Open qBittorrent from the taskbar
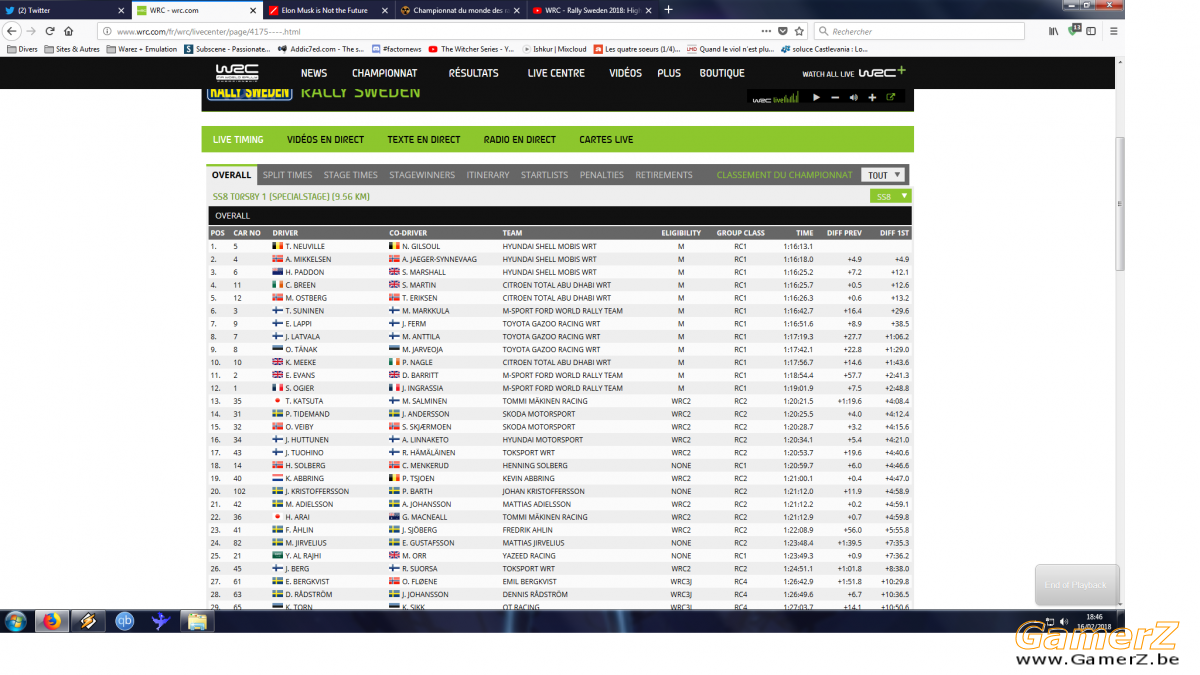This screenshot has width=1200, height=675. click(125, 621)
